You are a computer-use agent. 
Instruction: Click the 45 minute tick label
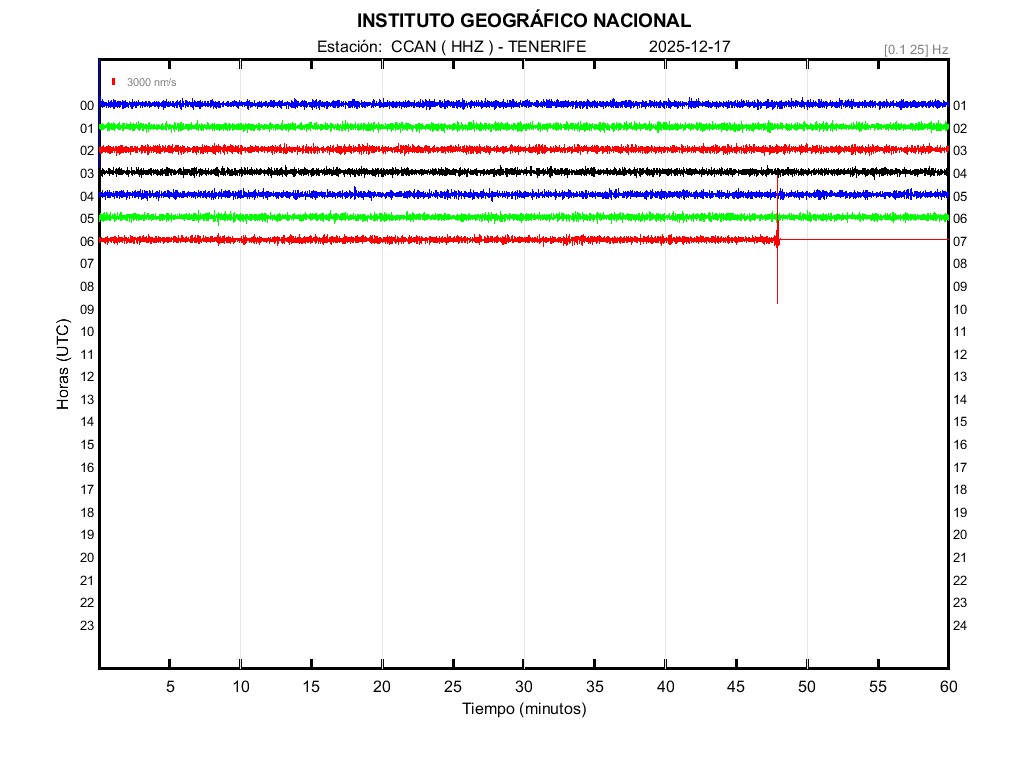coord(736,687)
